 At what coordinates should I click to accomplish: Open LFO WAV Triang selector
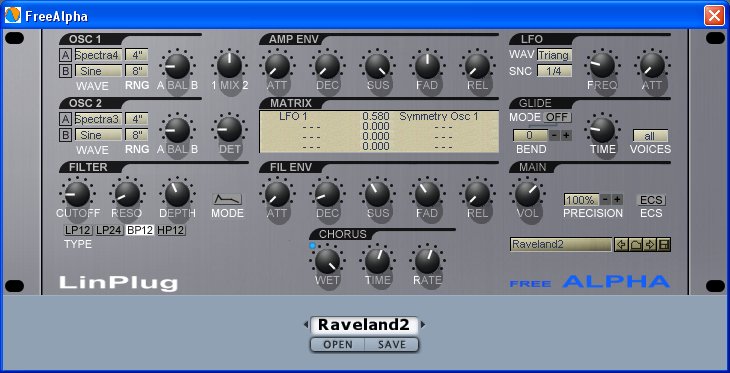(554, 55)
